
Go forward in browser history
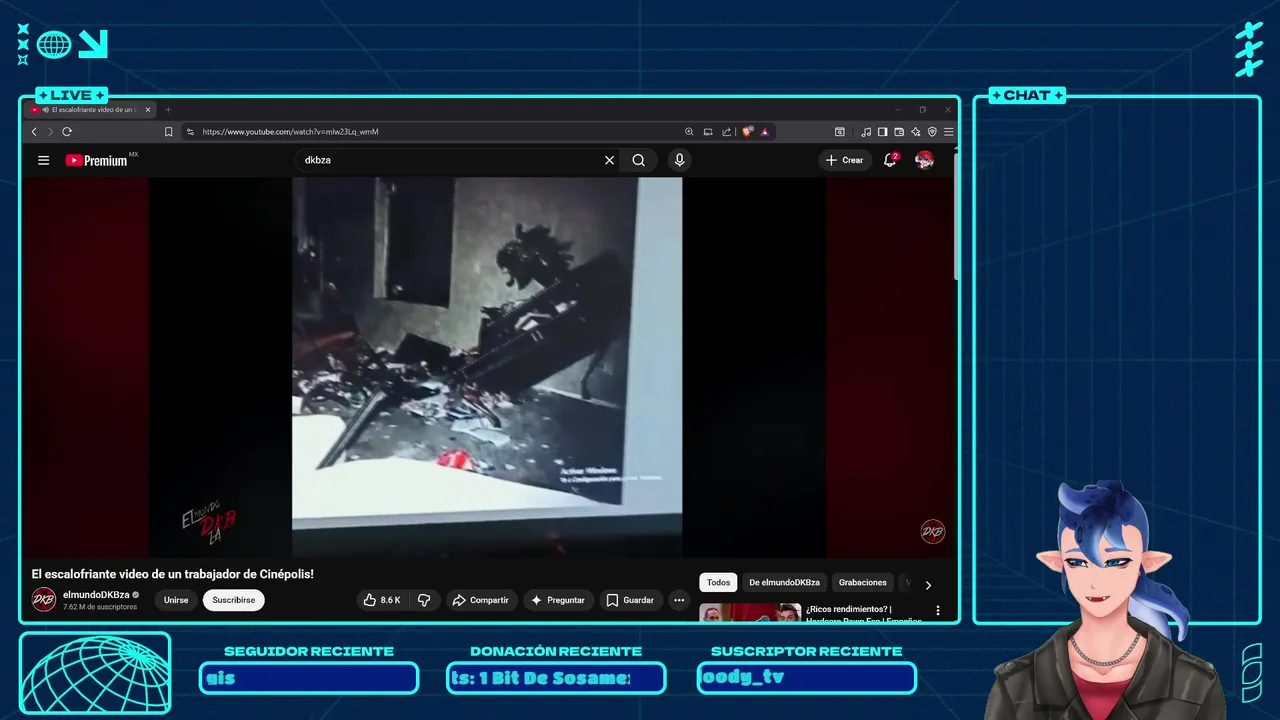tap(50, 132)
